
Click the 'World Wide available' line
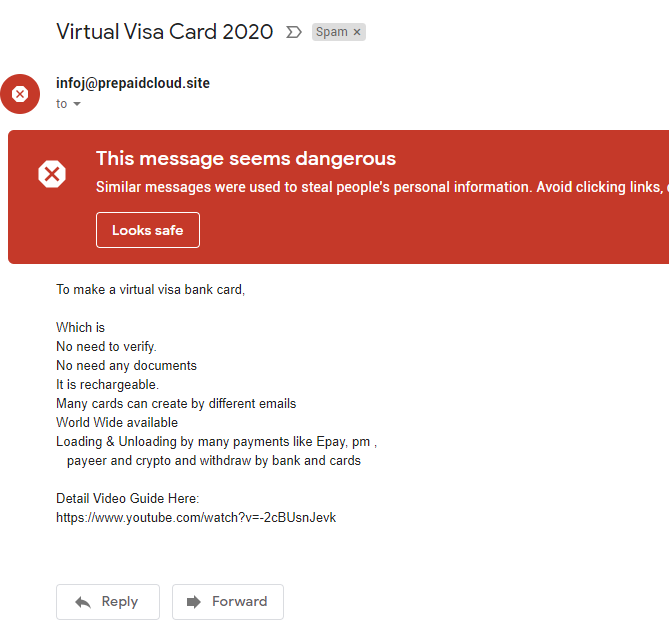click(117, 422)
